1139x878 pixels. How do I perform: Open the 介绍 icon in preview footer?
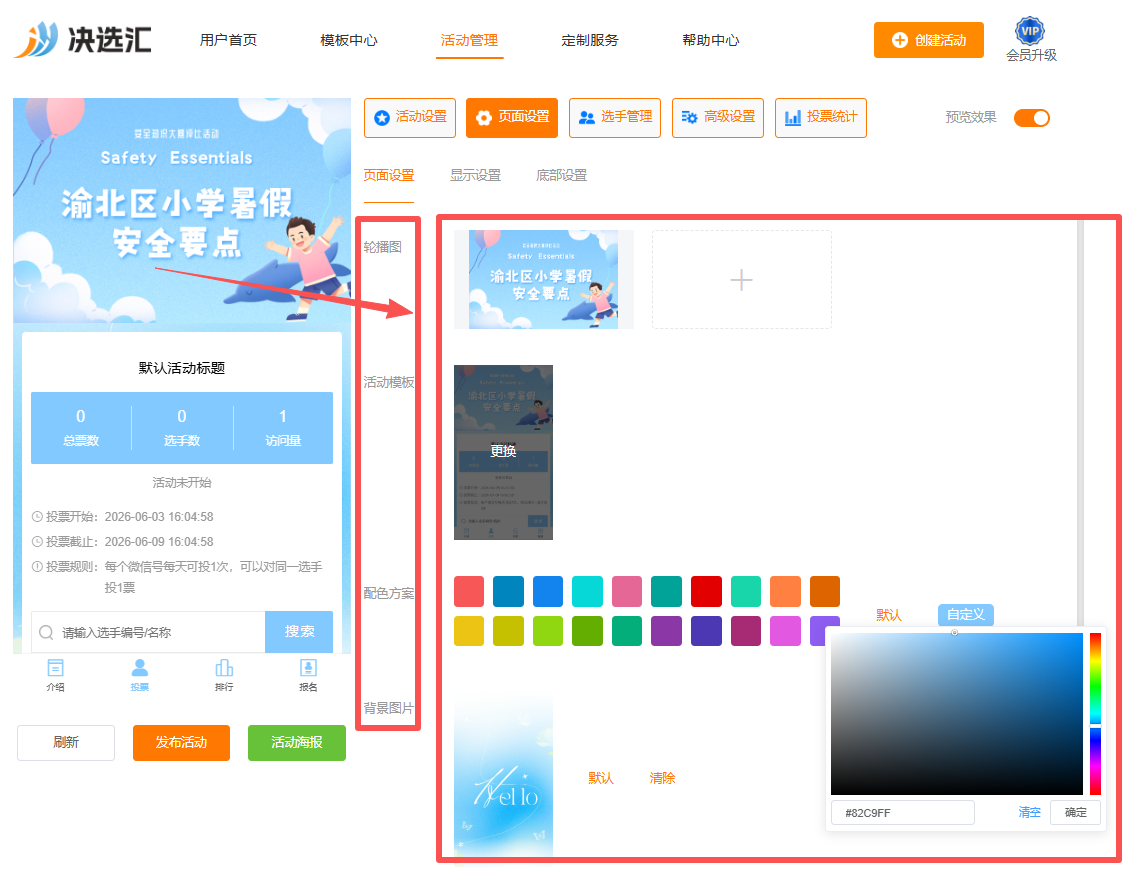click(55, 667)
